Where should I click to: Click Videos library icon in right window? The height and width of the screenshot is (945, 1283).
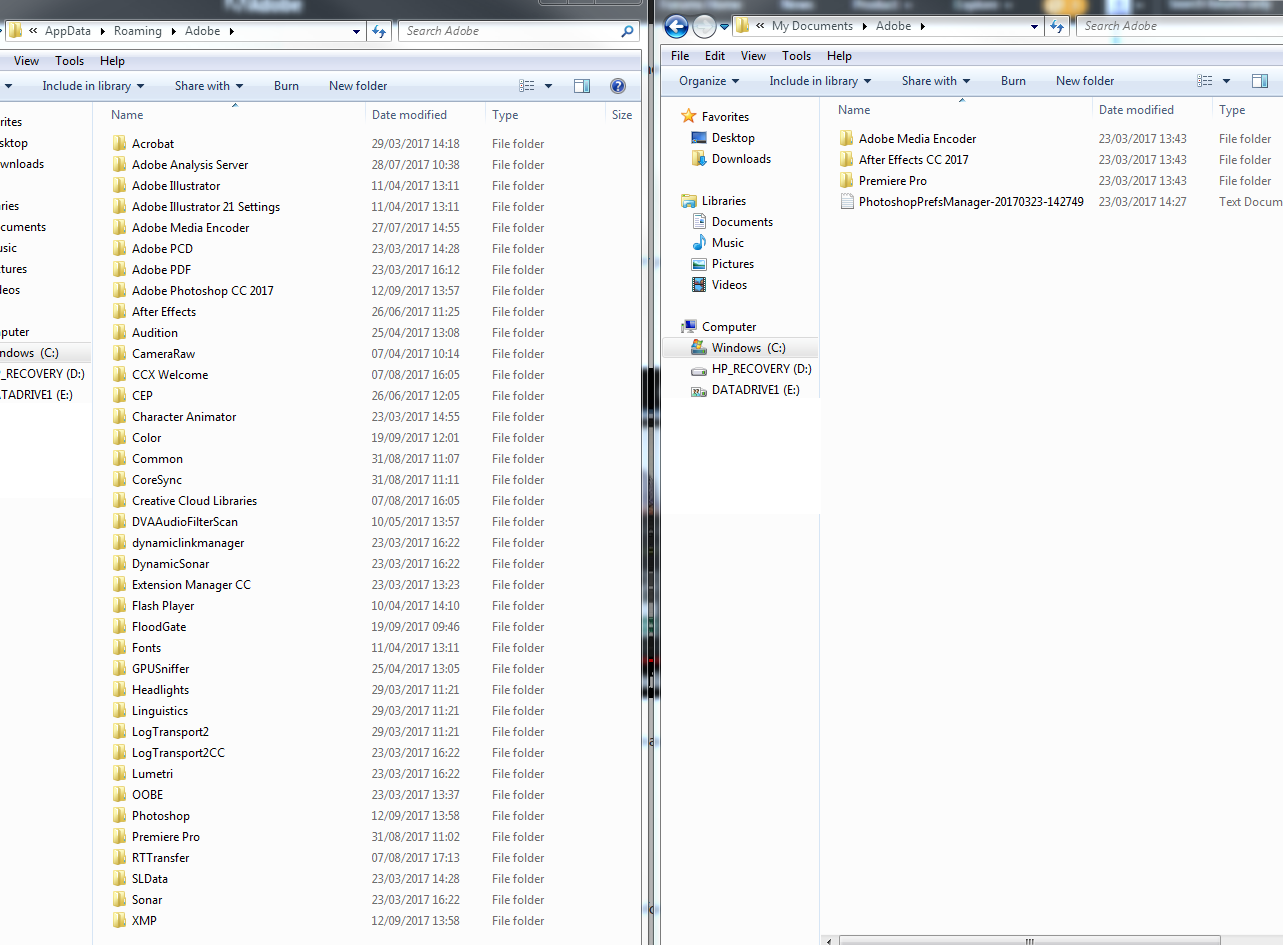[699, 285]
